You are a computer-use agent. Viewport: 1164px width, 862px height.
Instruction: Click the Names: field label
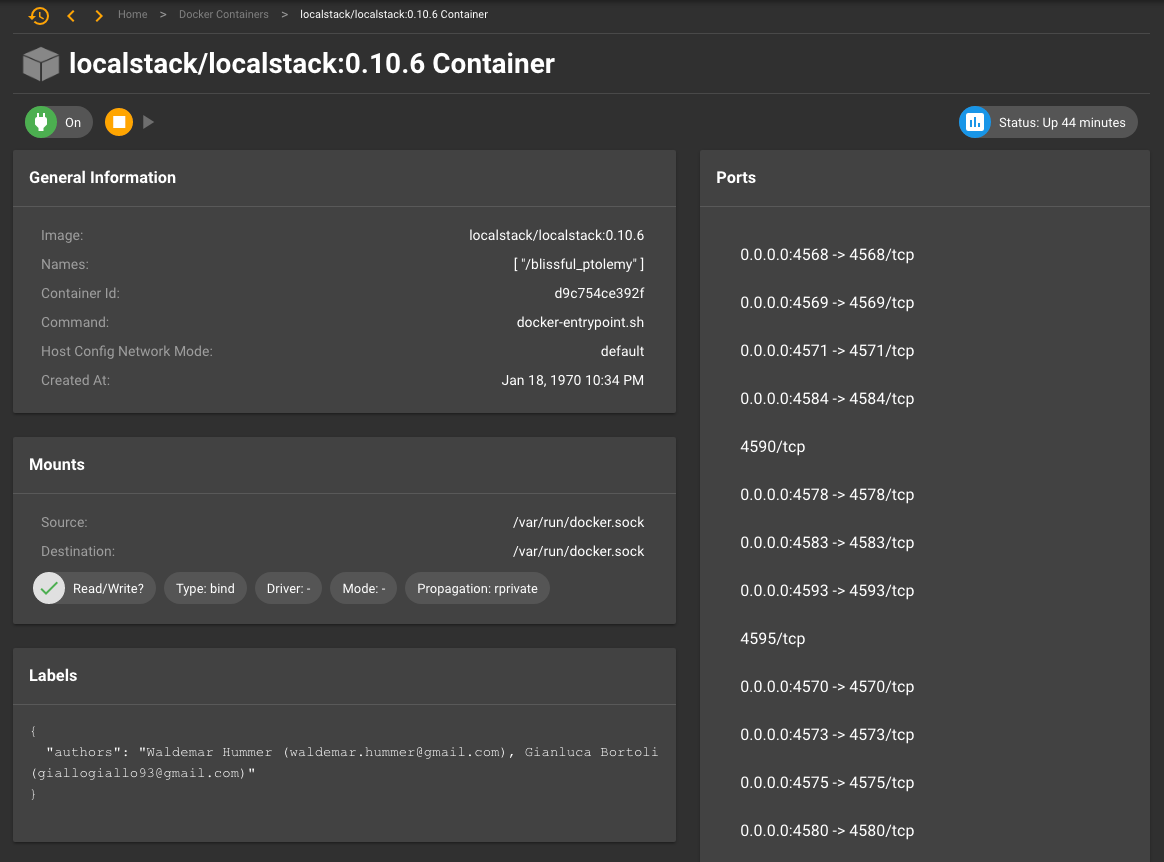65,264
